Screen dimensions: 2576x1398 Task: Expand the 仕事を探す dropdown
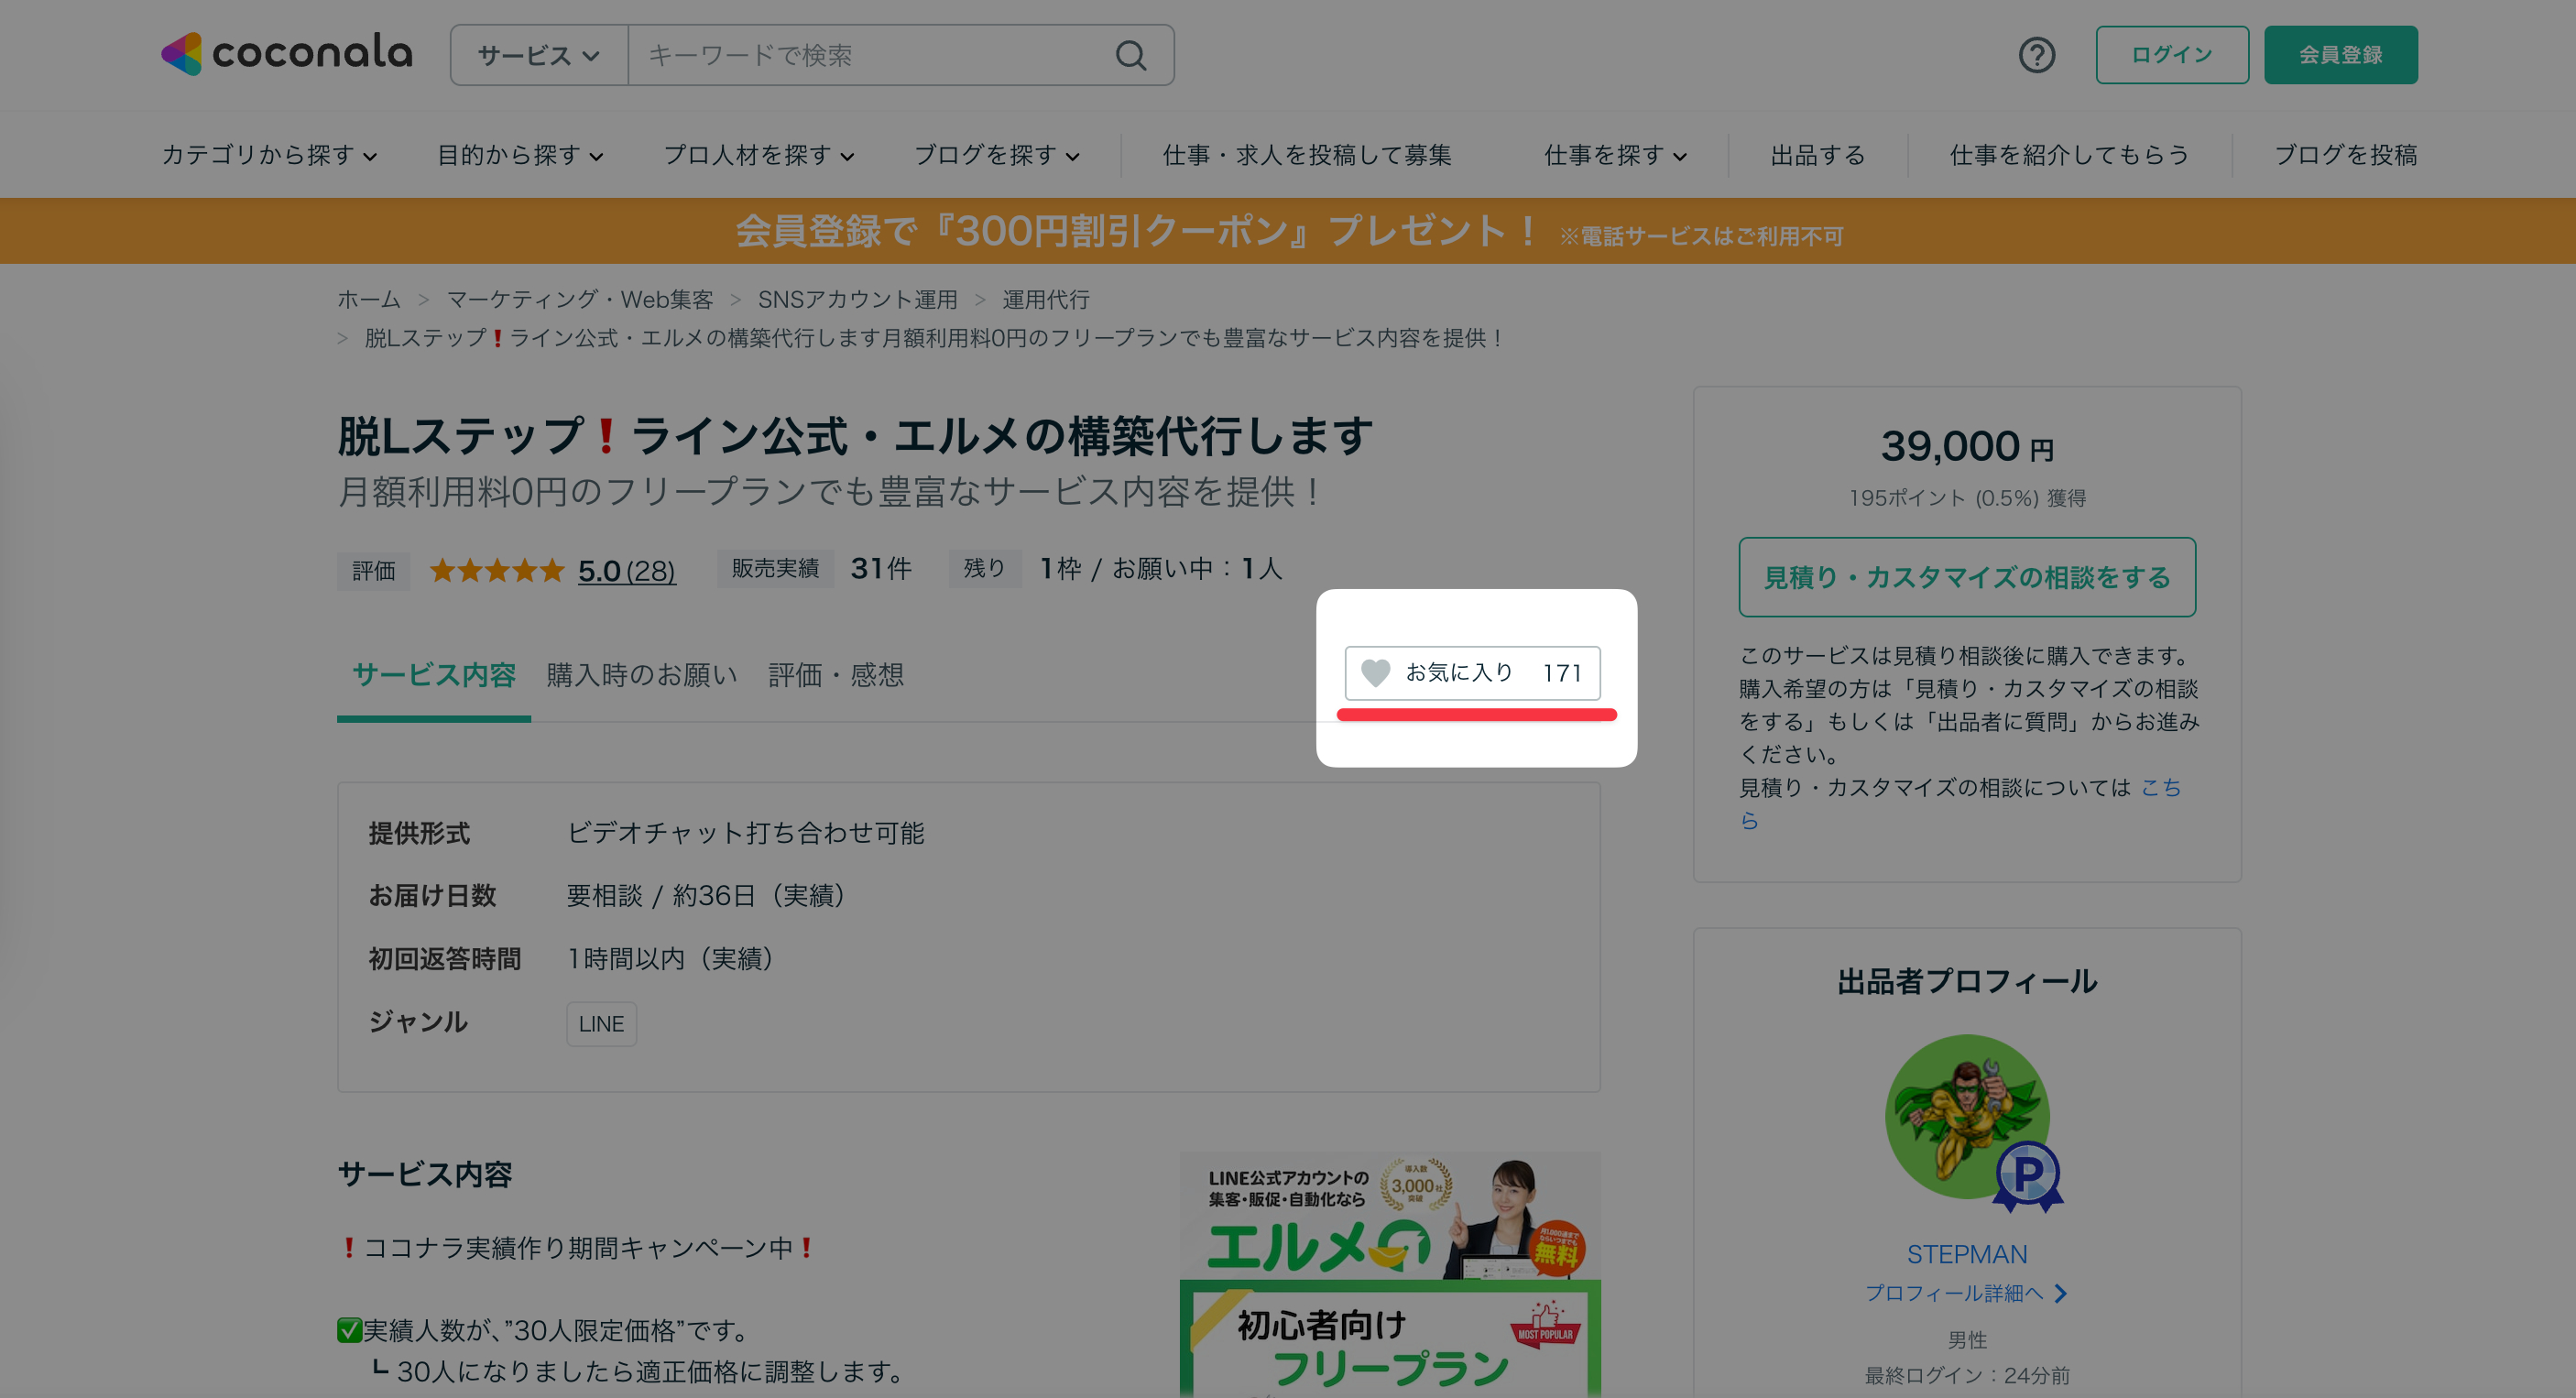[1614, 155]
